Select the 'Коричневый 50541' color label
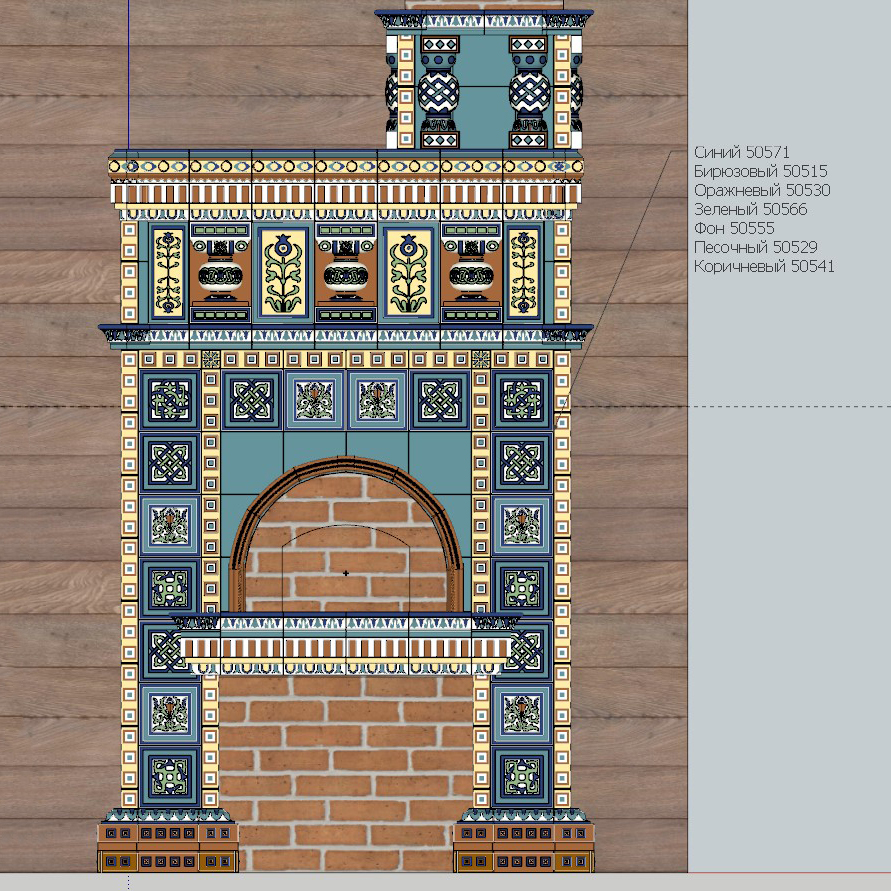Screen dimensions: 891x891 (764, 267)
